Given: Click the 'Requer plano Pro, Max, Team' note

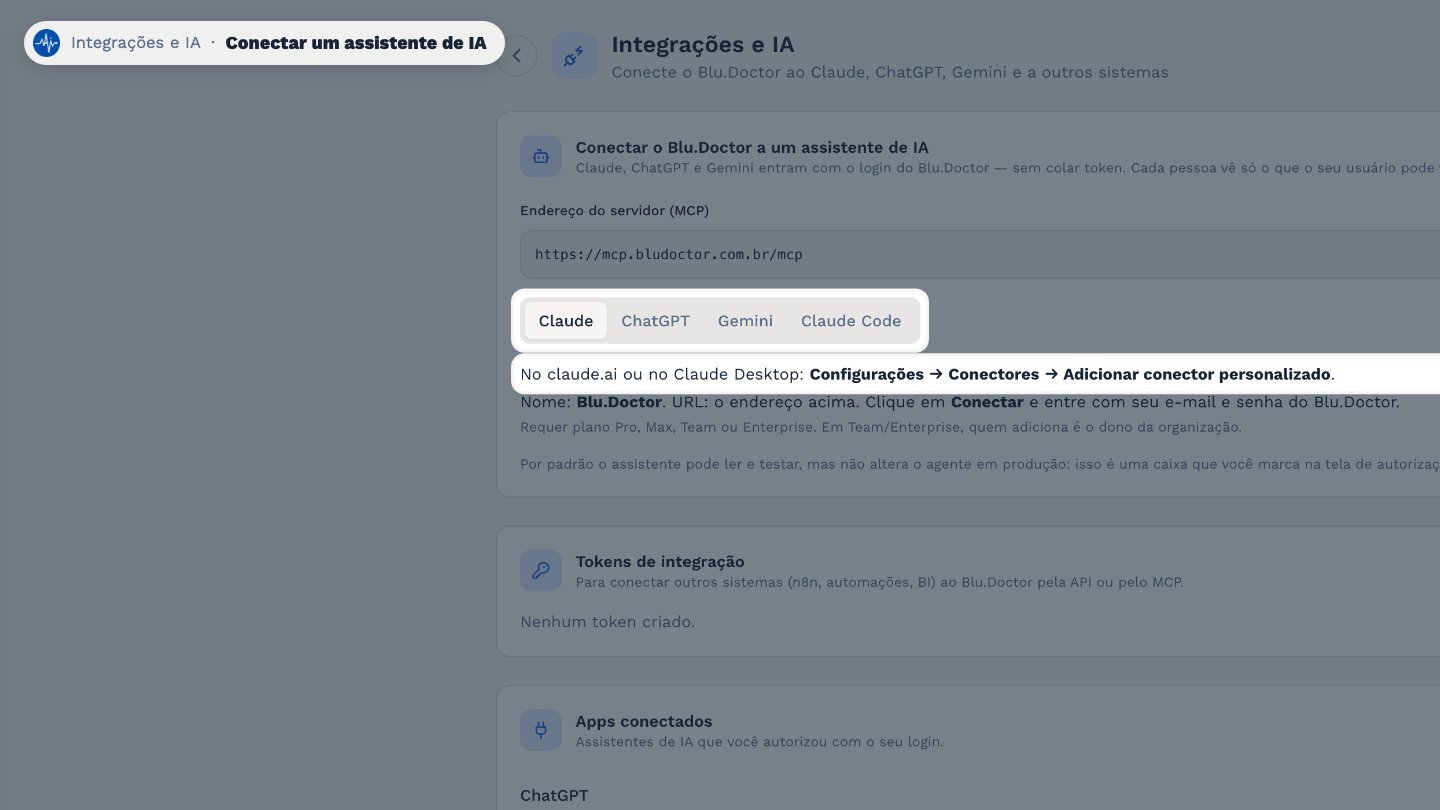Looking at the screenshot, I should click(x=881, y=428).
